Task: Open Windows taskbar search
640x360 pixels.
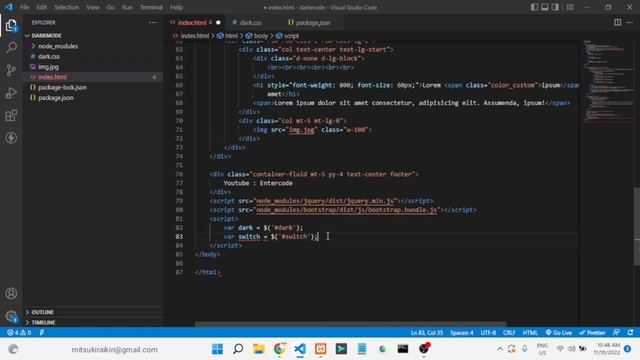Action: pyautogui.click(x=238, y=349)
